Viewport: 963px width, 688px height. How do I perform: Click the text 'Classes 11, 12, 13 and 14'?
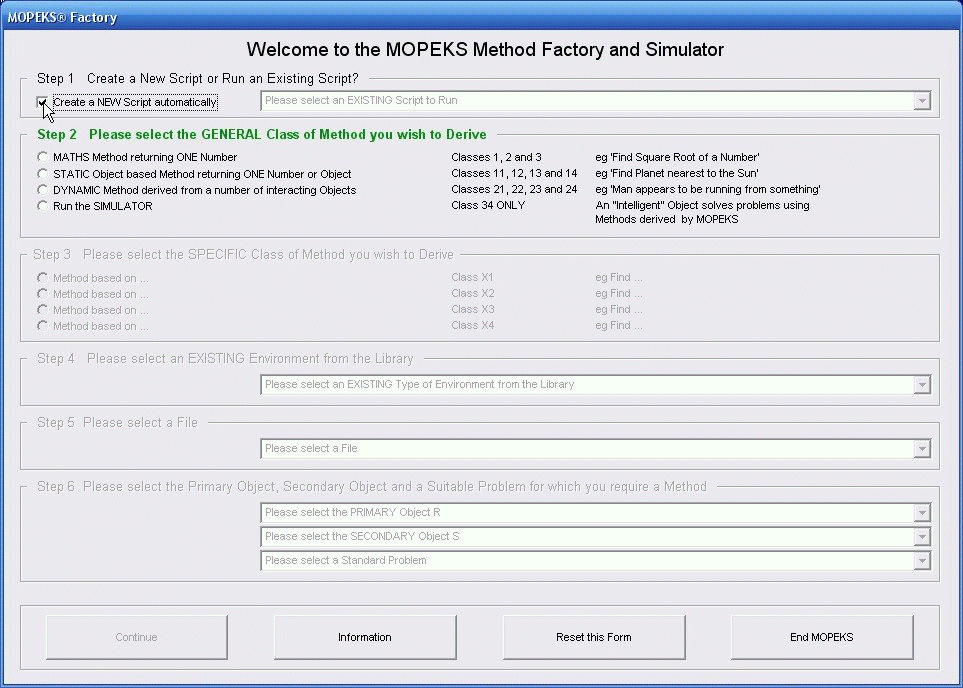point(514,173)
